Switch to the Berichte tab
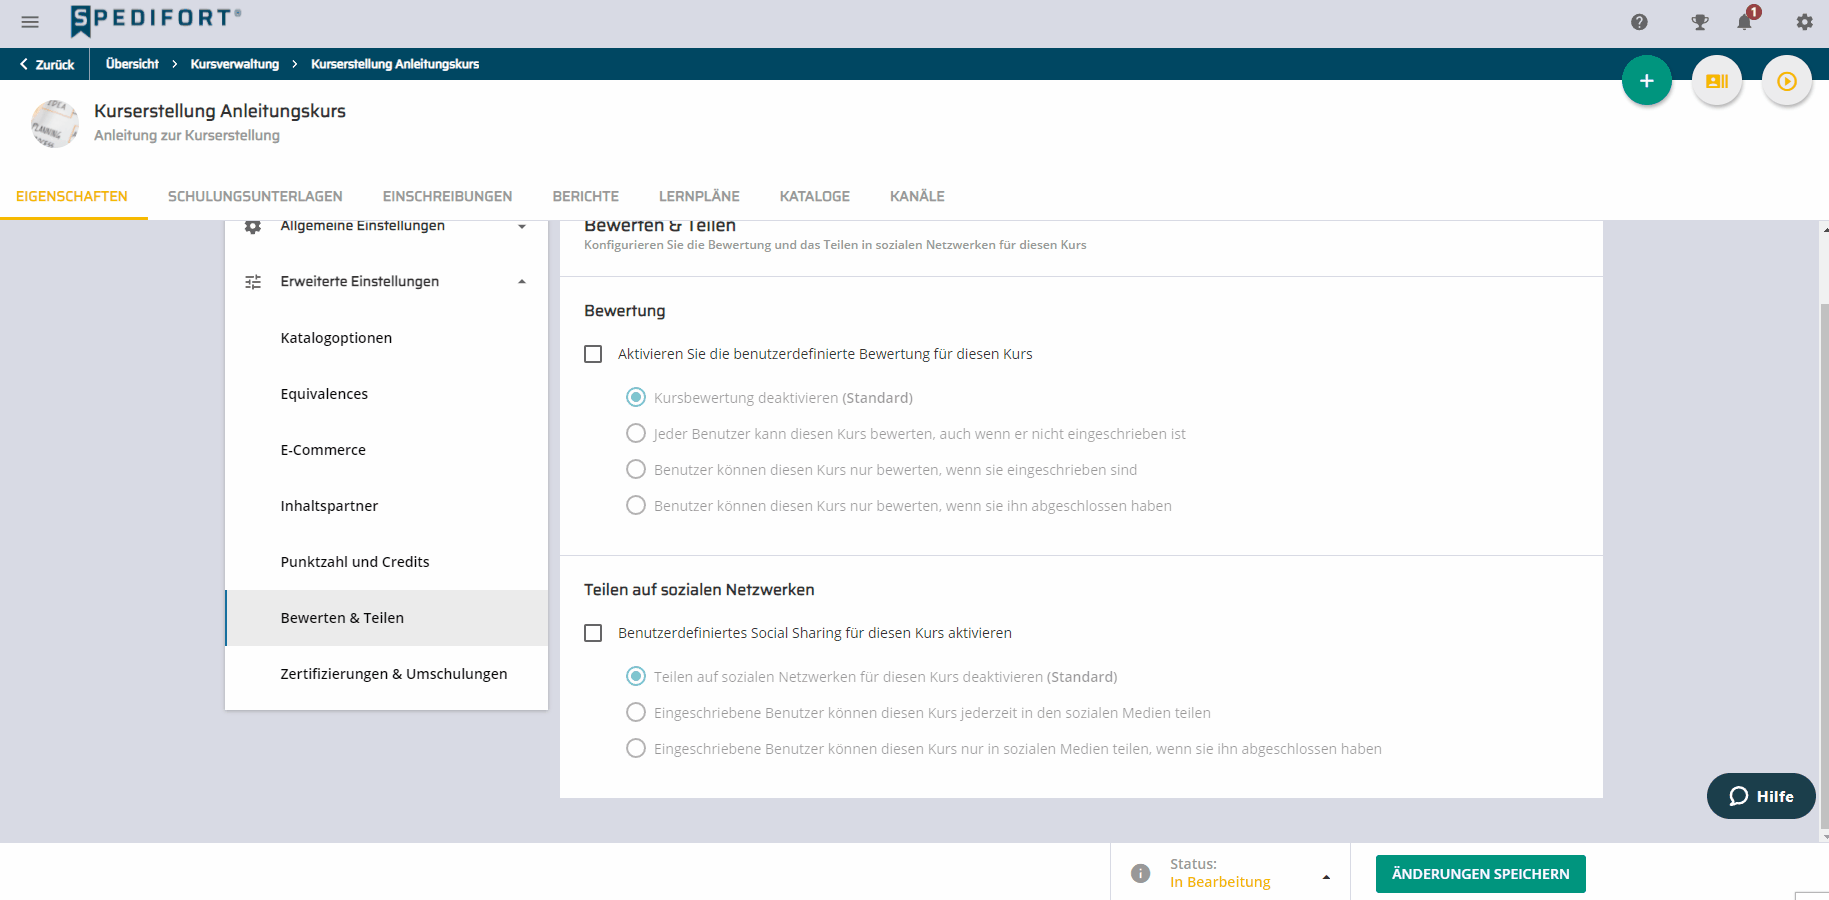Screen dimensions: 1829x900 tap(586, 196)
